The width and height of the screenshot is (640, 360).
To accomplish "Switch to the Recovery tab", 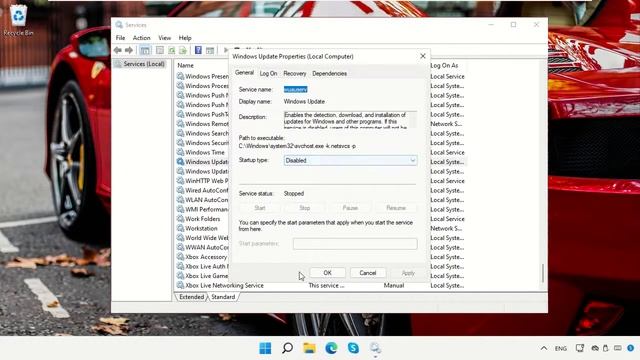I will point(295,73).
